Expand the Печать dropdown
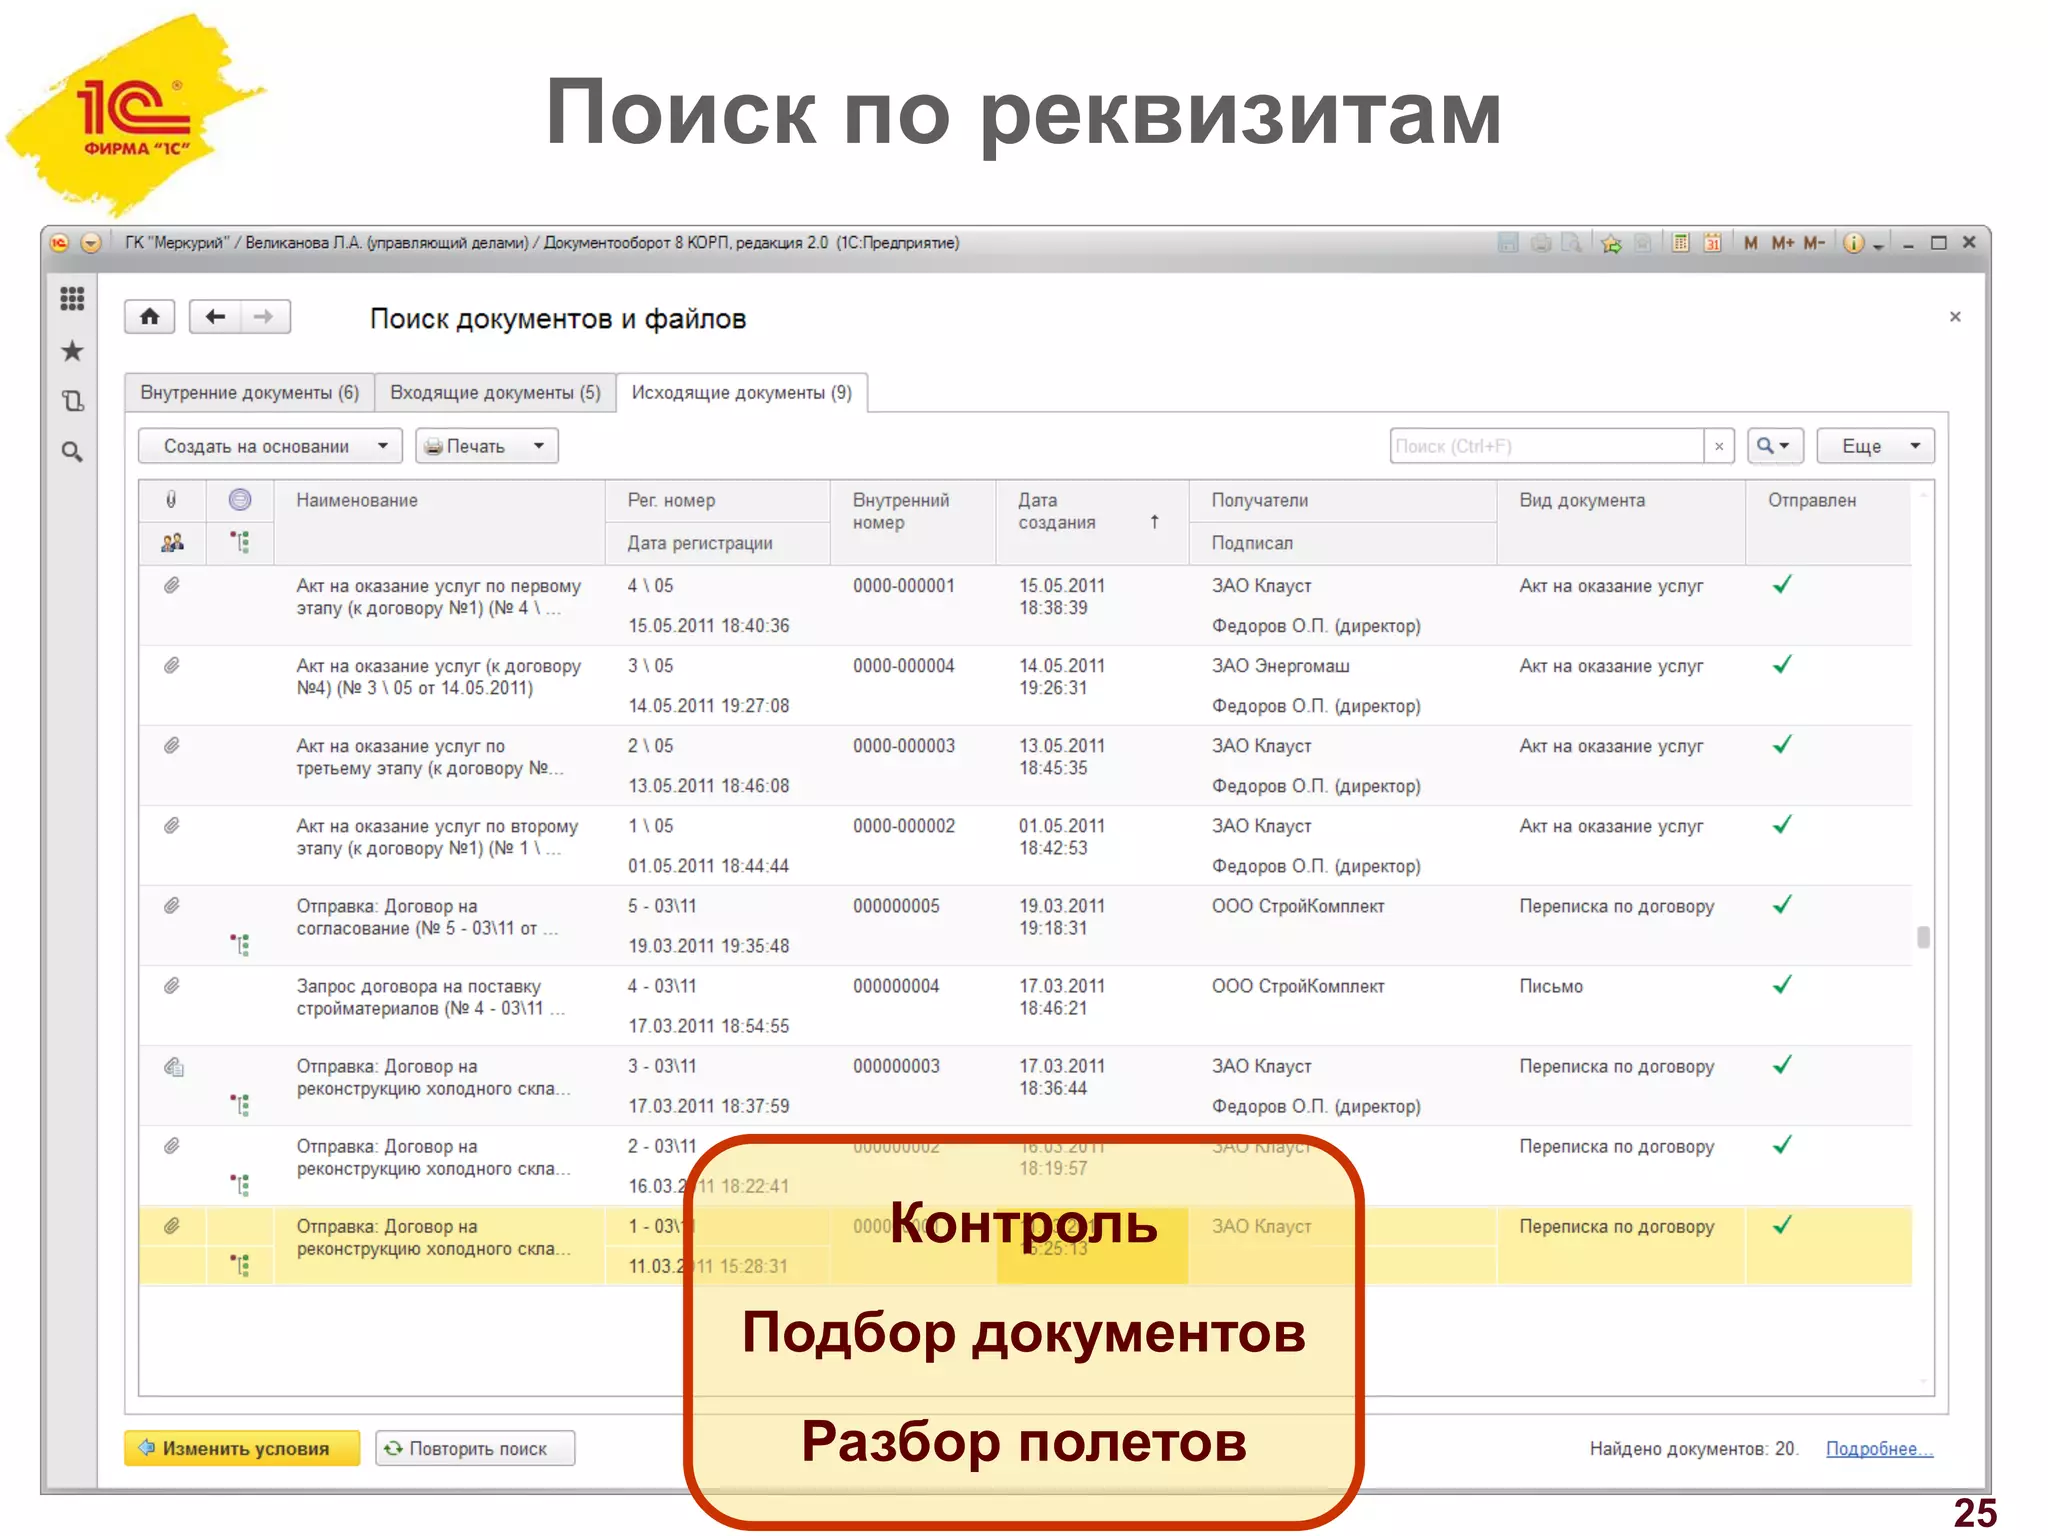 539,446
